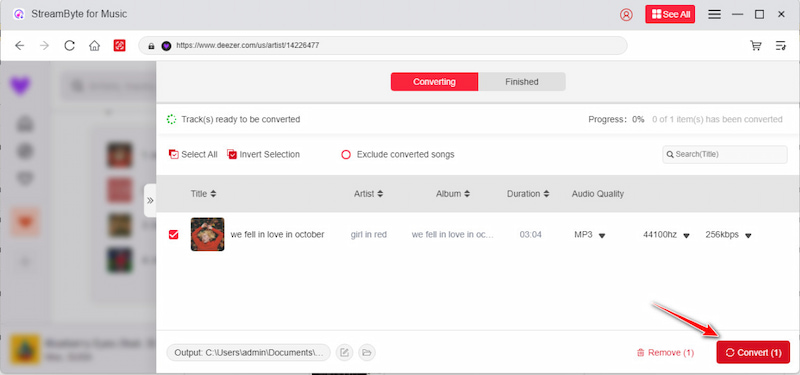800x375 pixels.
Task: Click the red music service switcher icon
Action: point(119,45)
